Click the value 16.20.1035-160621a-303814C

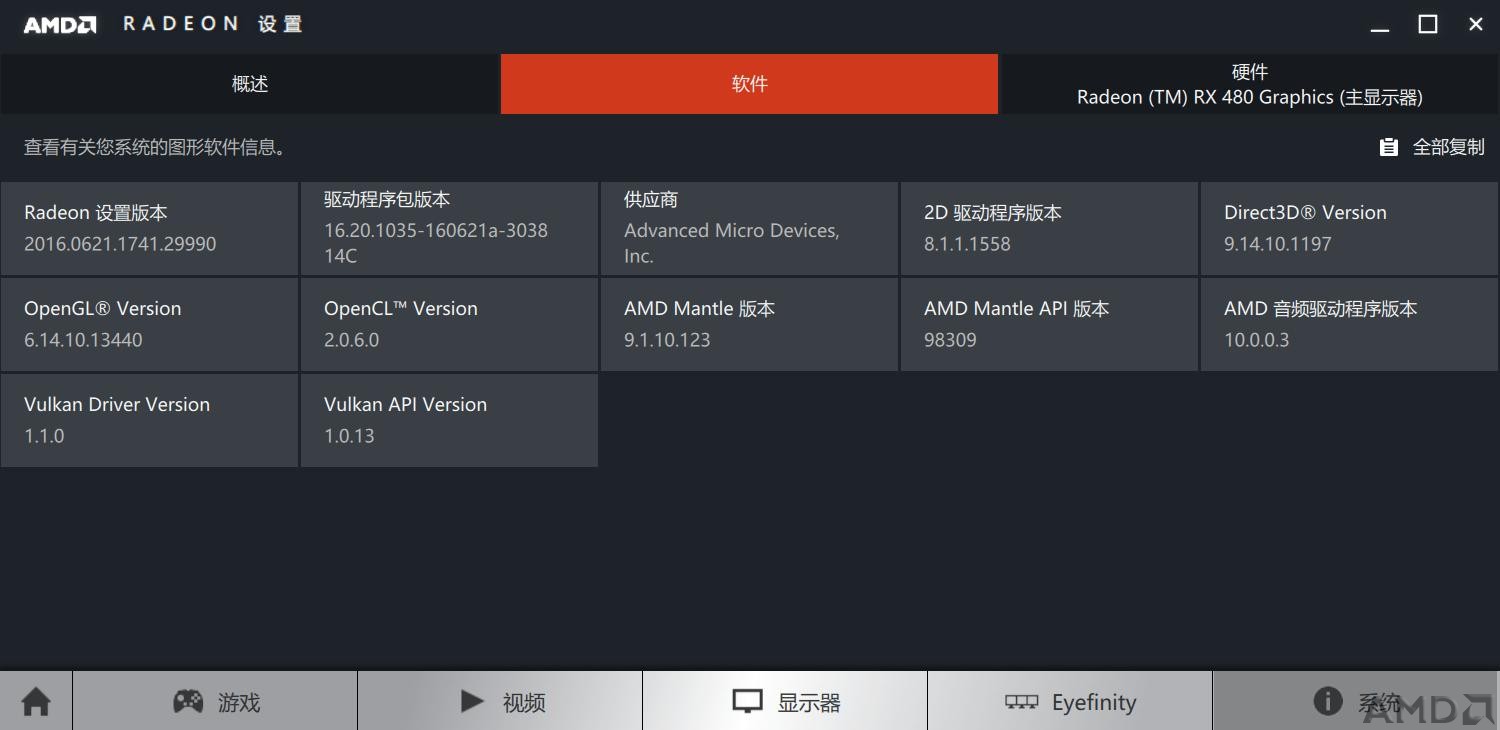tap(436, 243)
